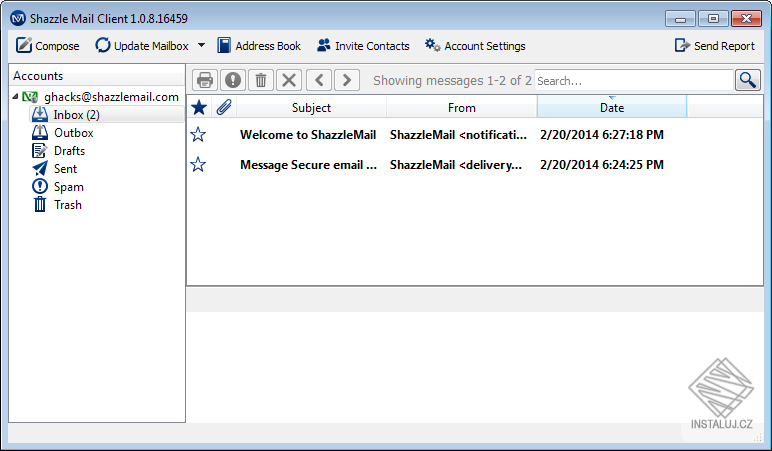772x451 pixels.
Task: Star the Message Secure email message
Action: [x=198, y=164]
